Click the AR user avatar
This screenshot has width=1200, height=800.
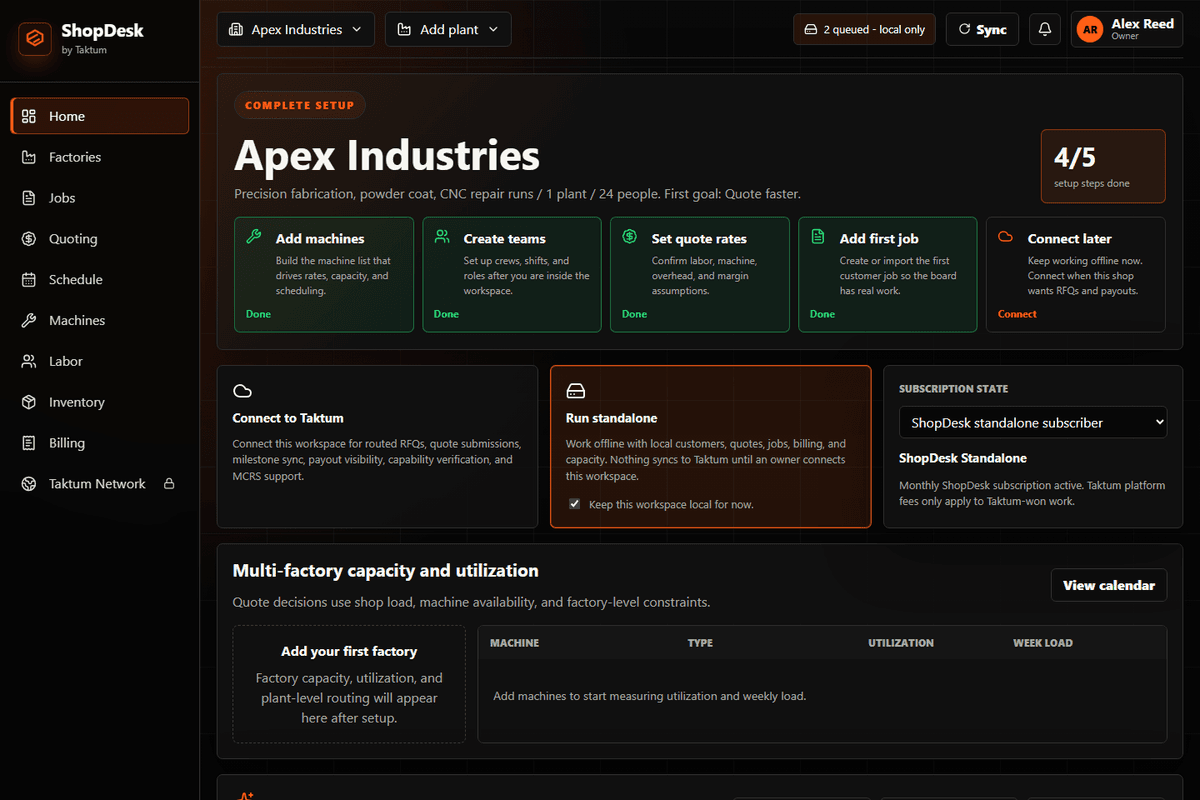[1090, 30]
